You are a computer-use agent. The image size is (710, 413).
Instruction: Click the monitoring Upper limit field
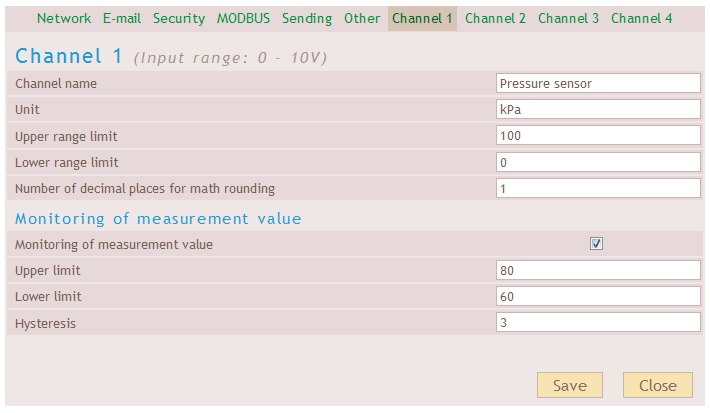pyautogui.click(x=598, y=270)
